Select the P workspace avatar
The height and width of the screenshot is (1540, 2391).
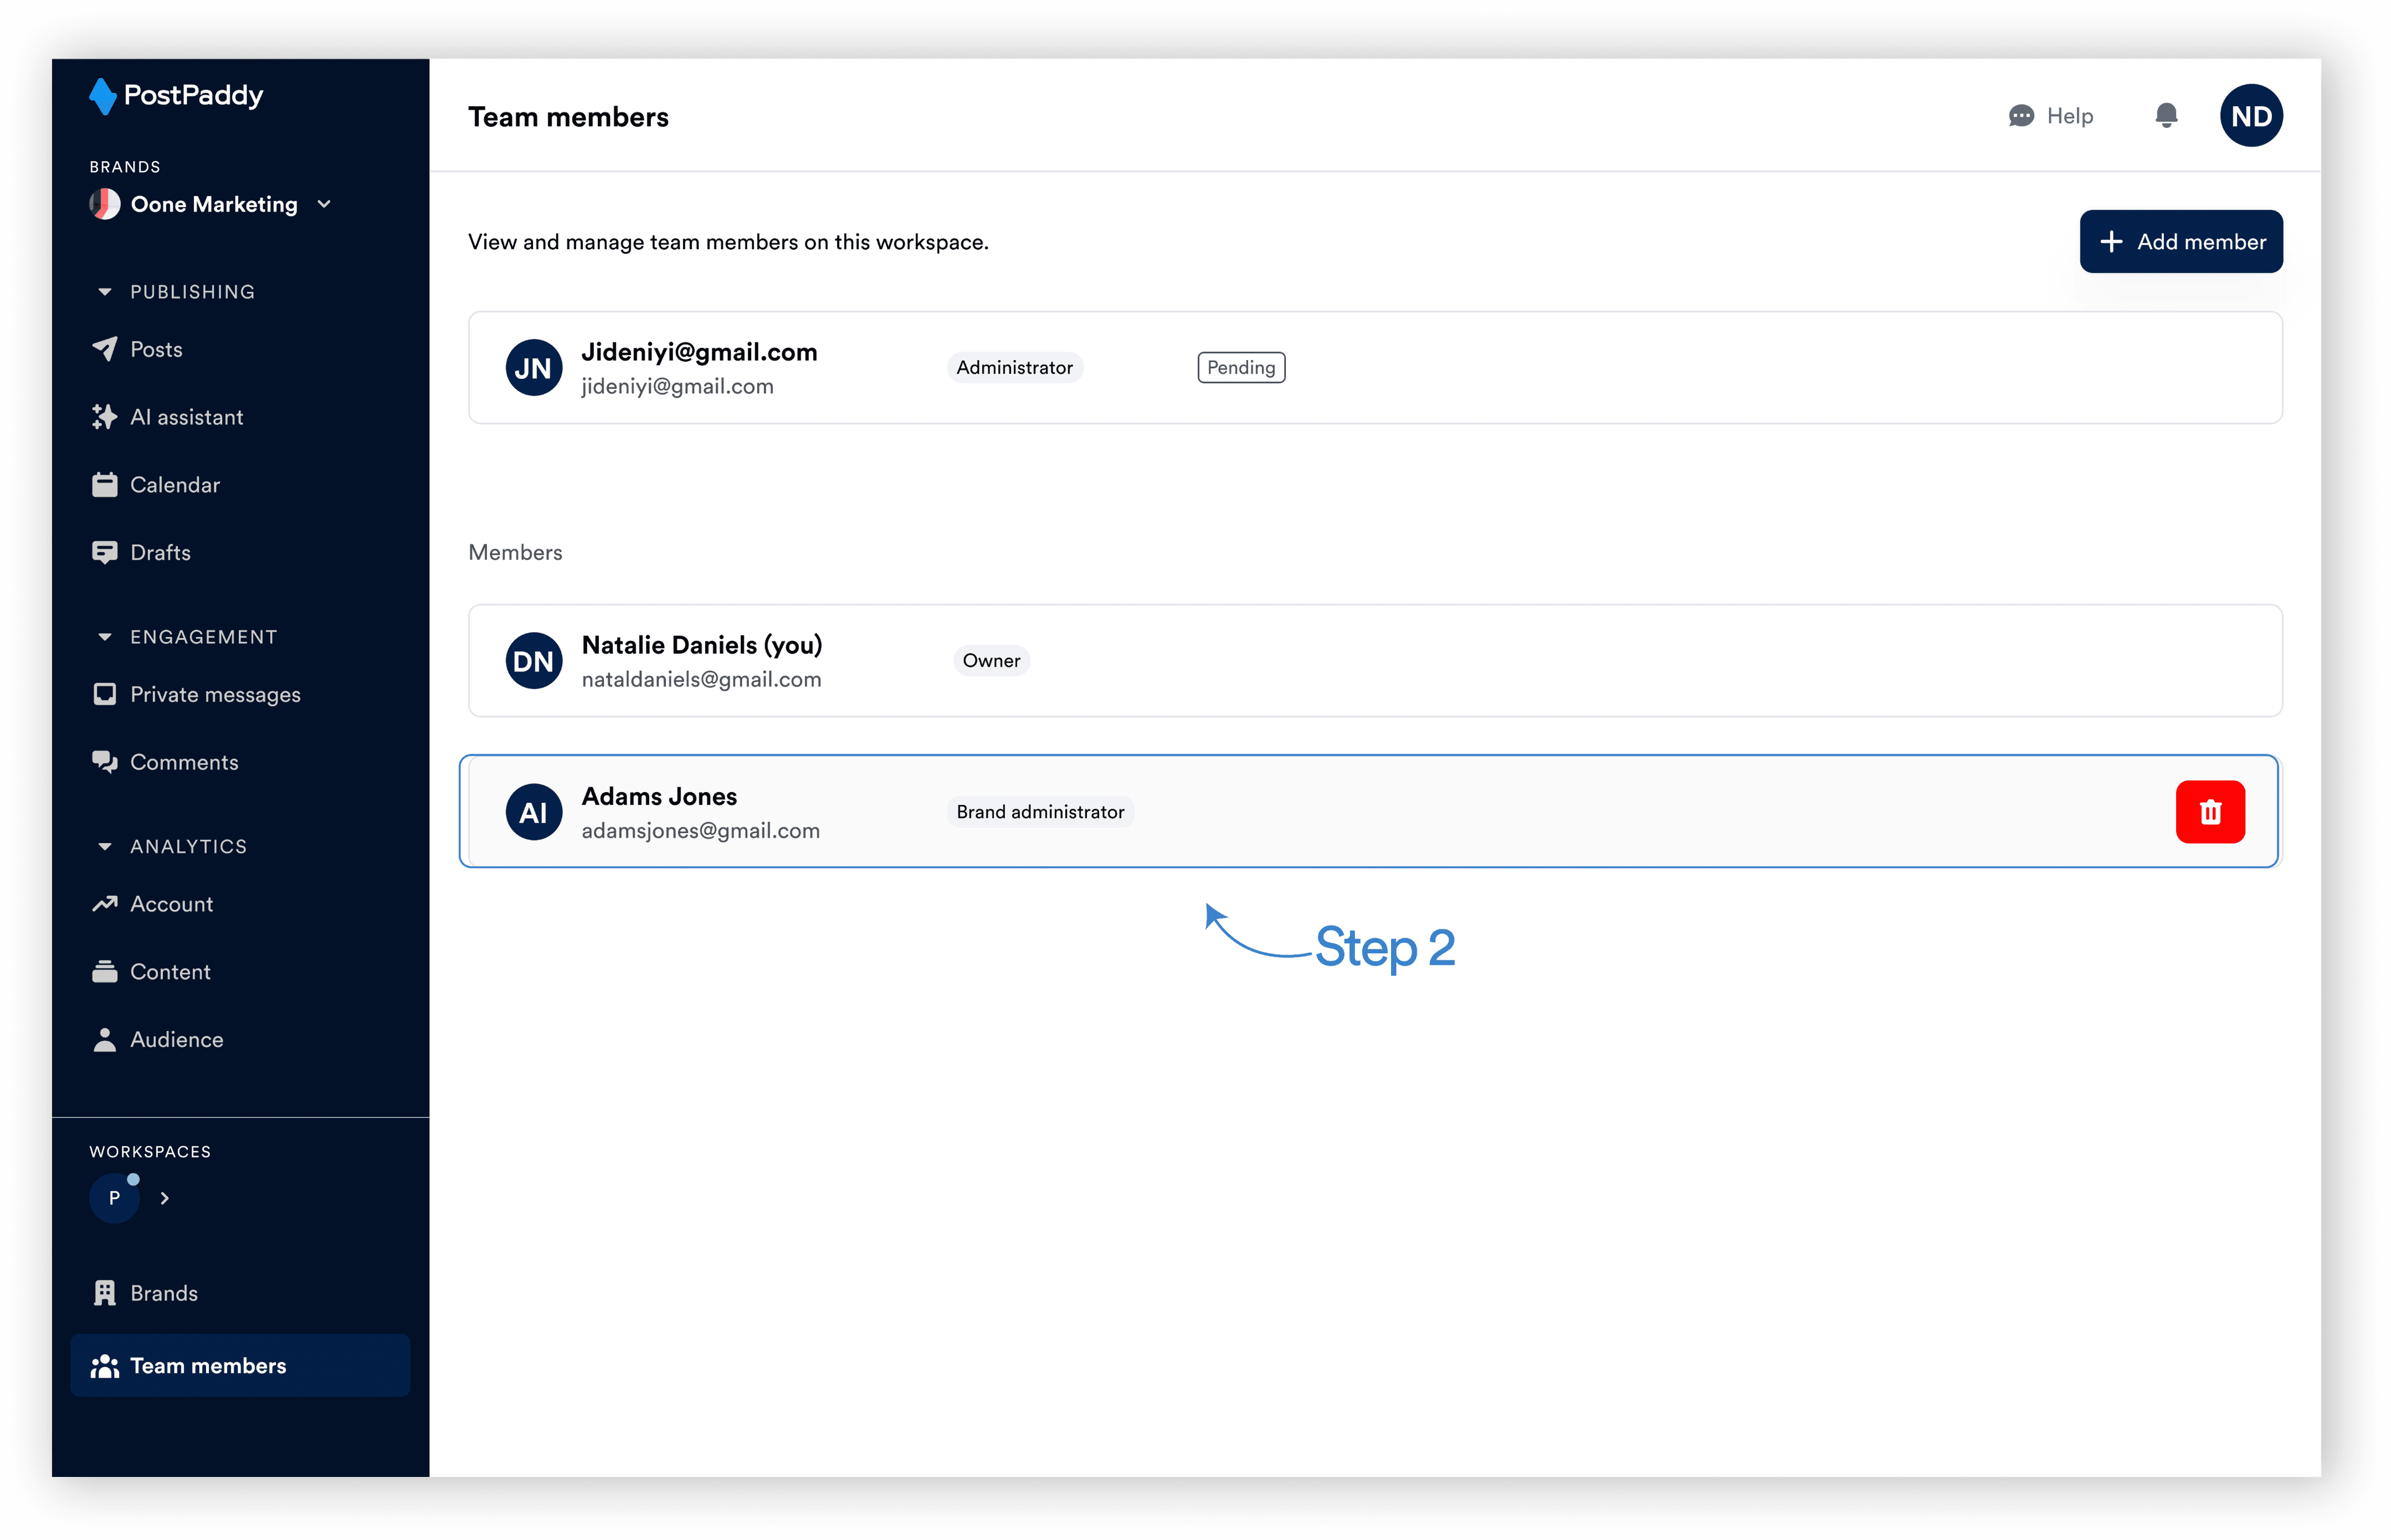[114, 1197]
